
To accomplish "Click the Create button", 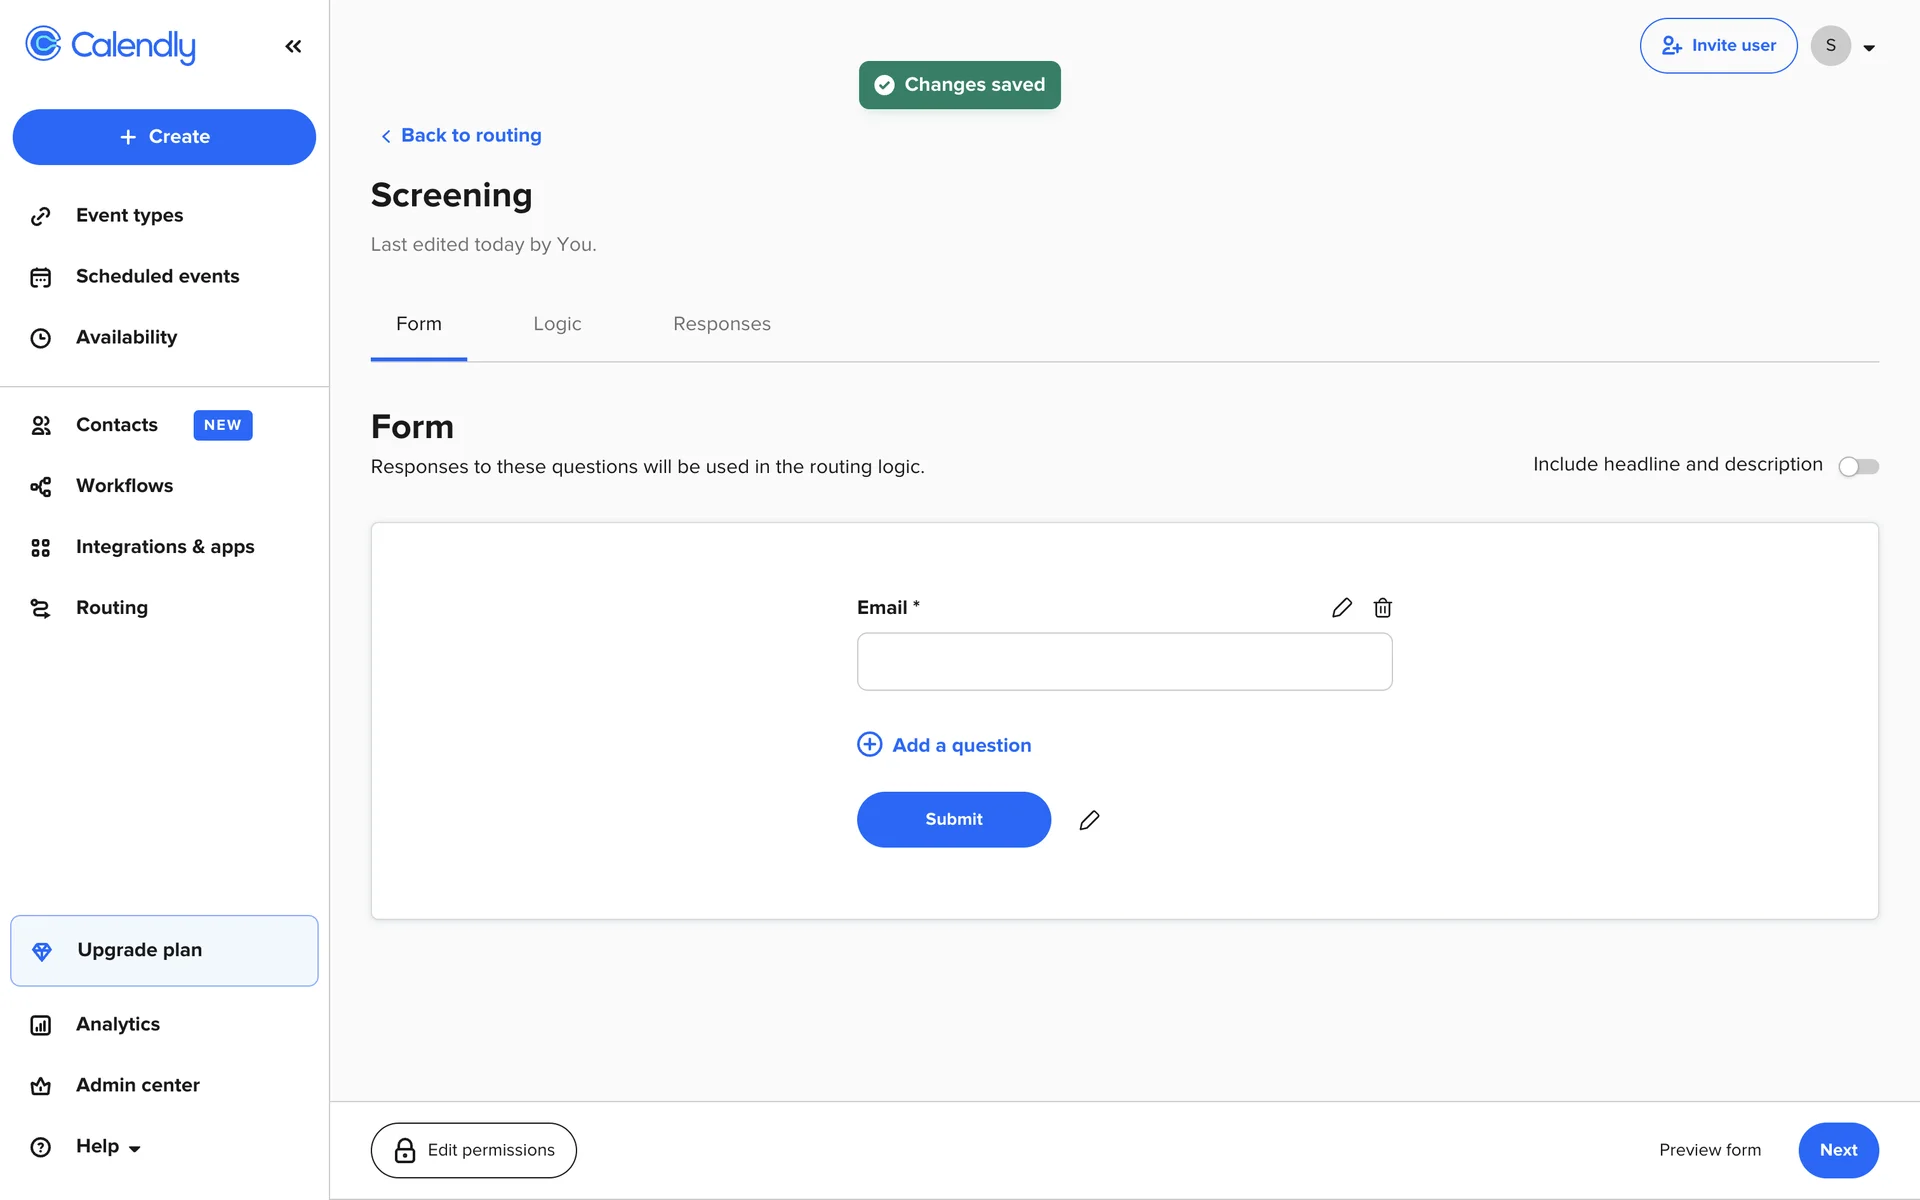I will tap(164, 137).
